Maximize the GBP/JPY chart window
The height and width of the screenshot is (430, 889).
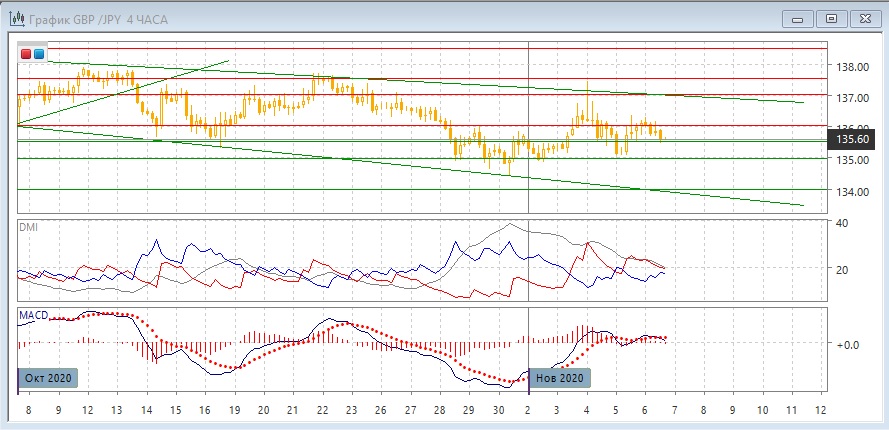(x=830, y=18)
